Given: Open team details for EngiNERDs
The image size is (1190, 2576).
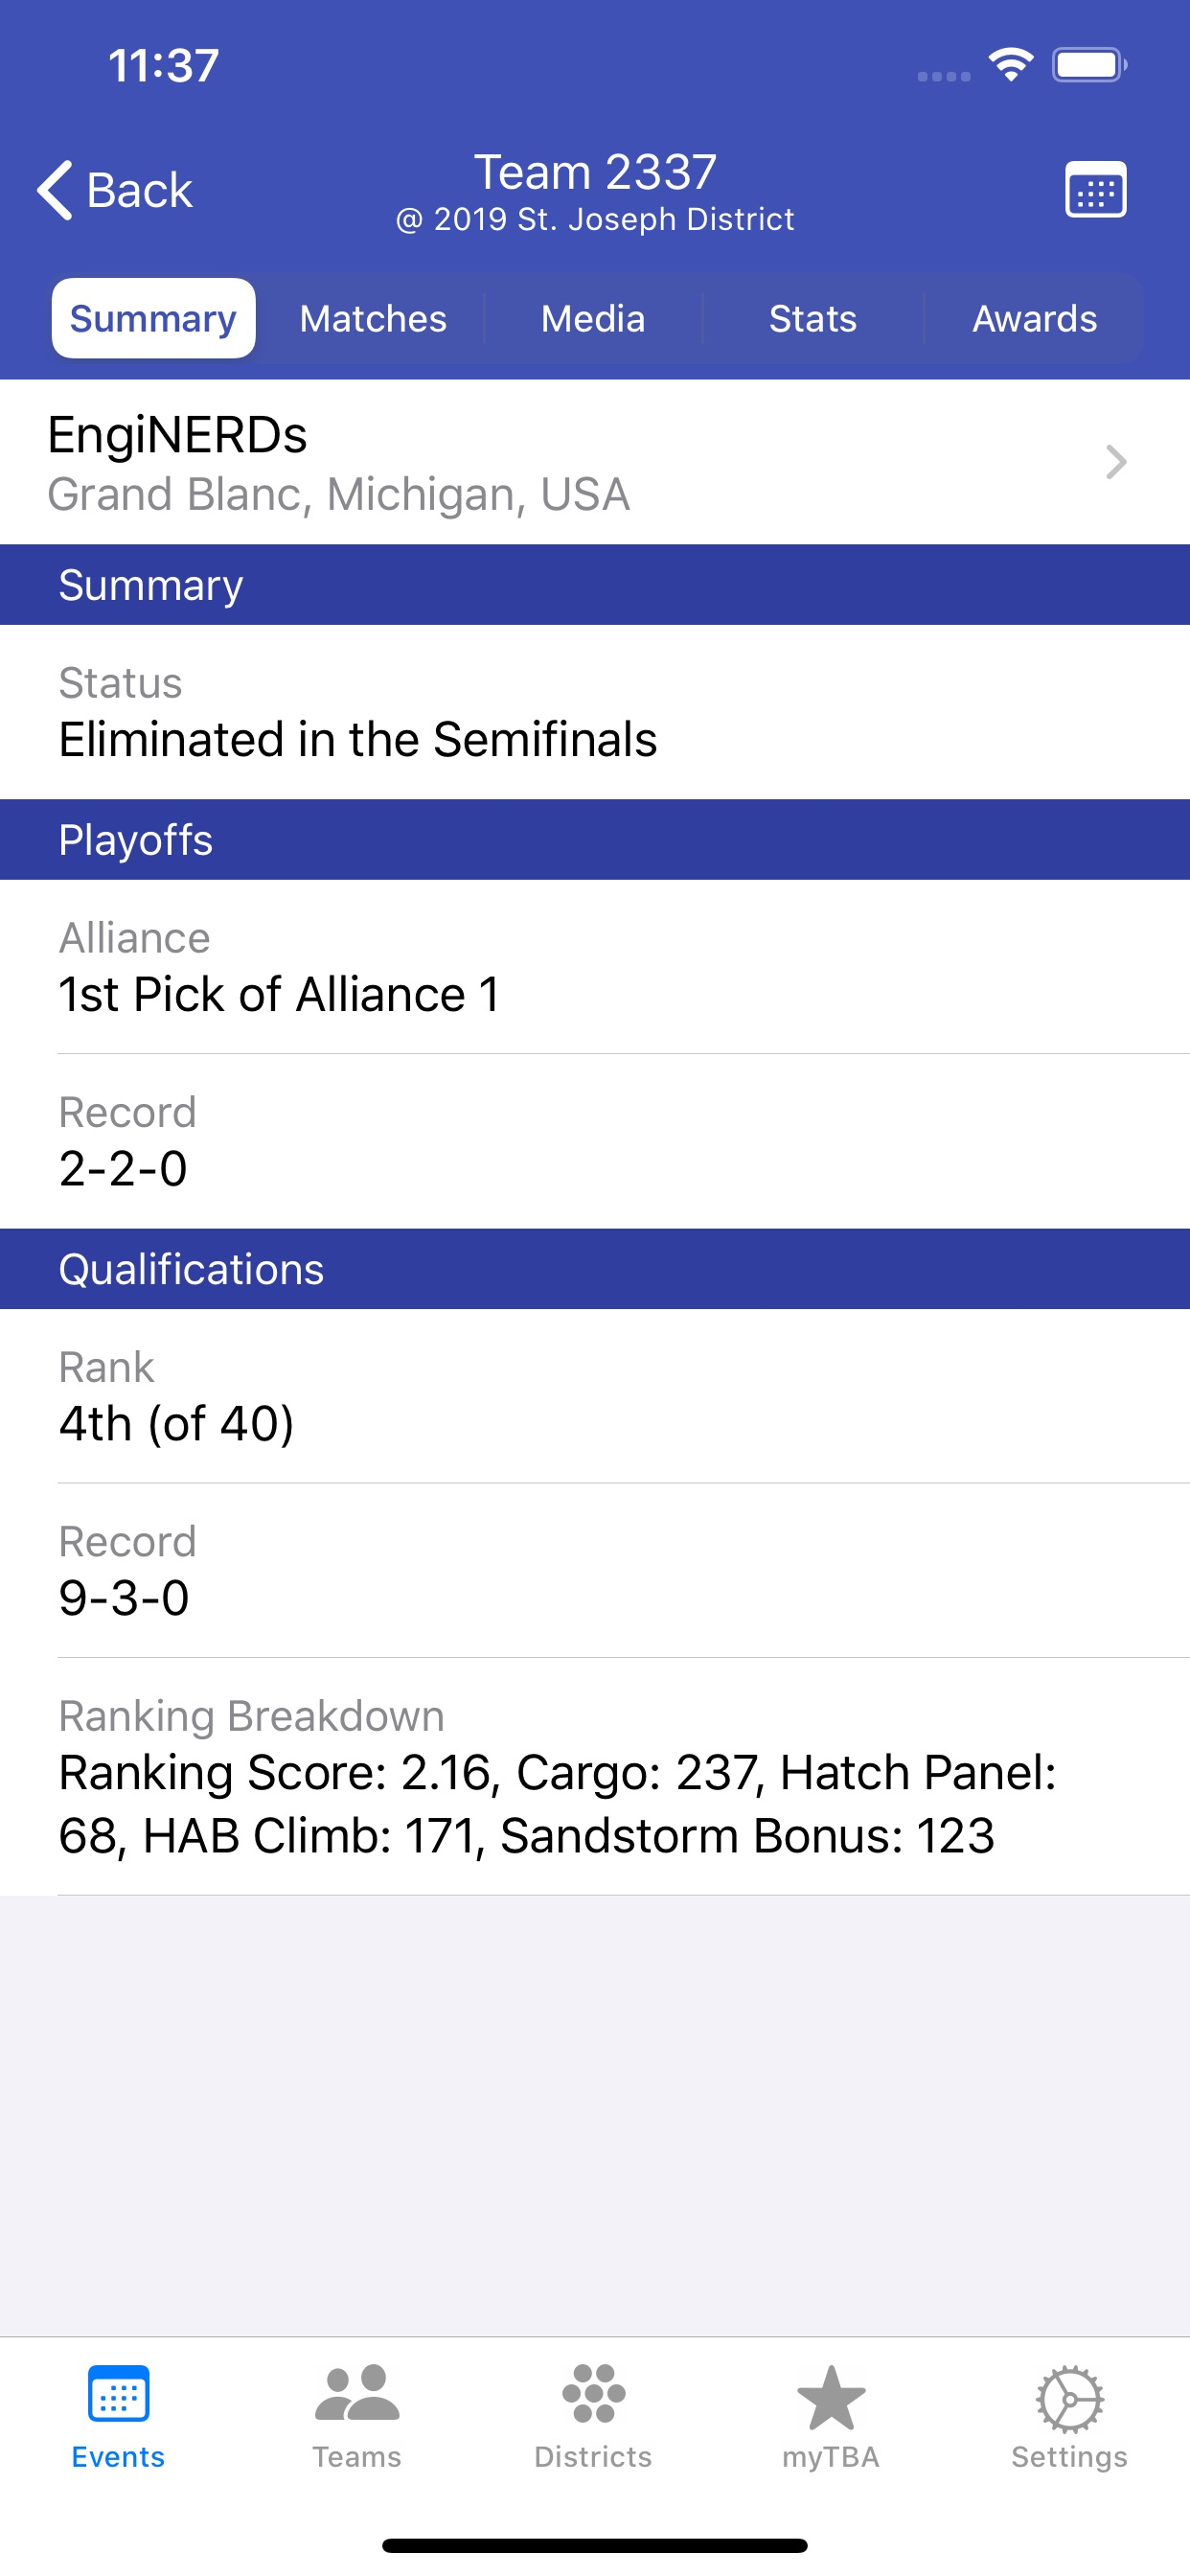Looking at the screenshot, I should pyautogui.click(x=500, y=462).
